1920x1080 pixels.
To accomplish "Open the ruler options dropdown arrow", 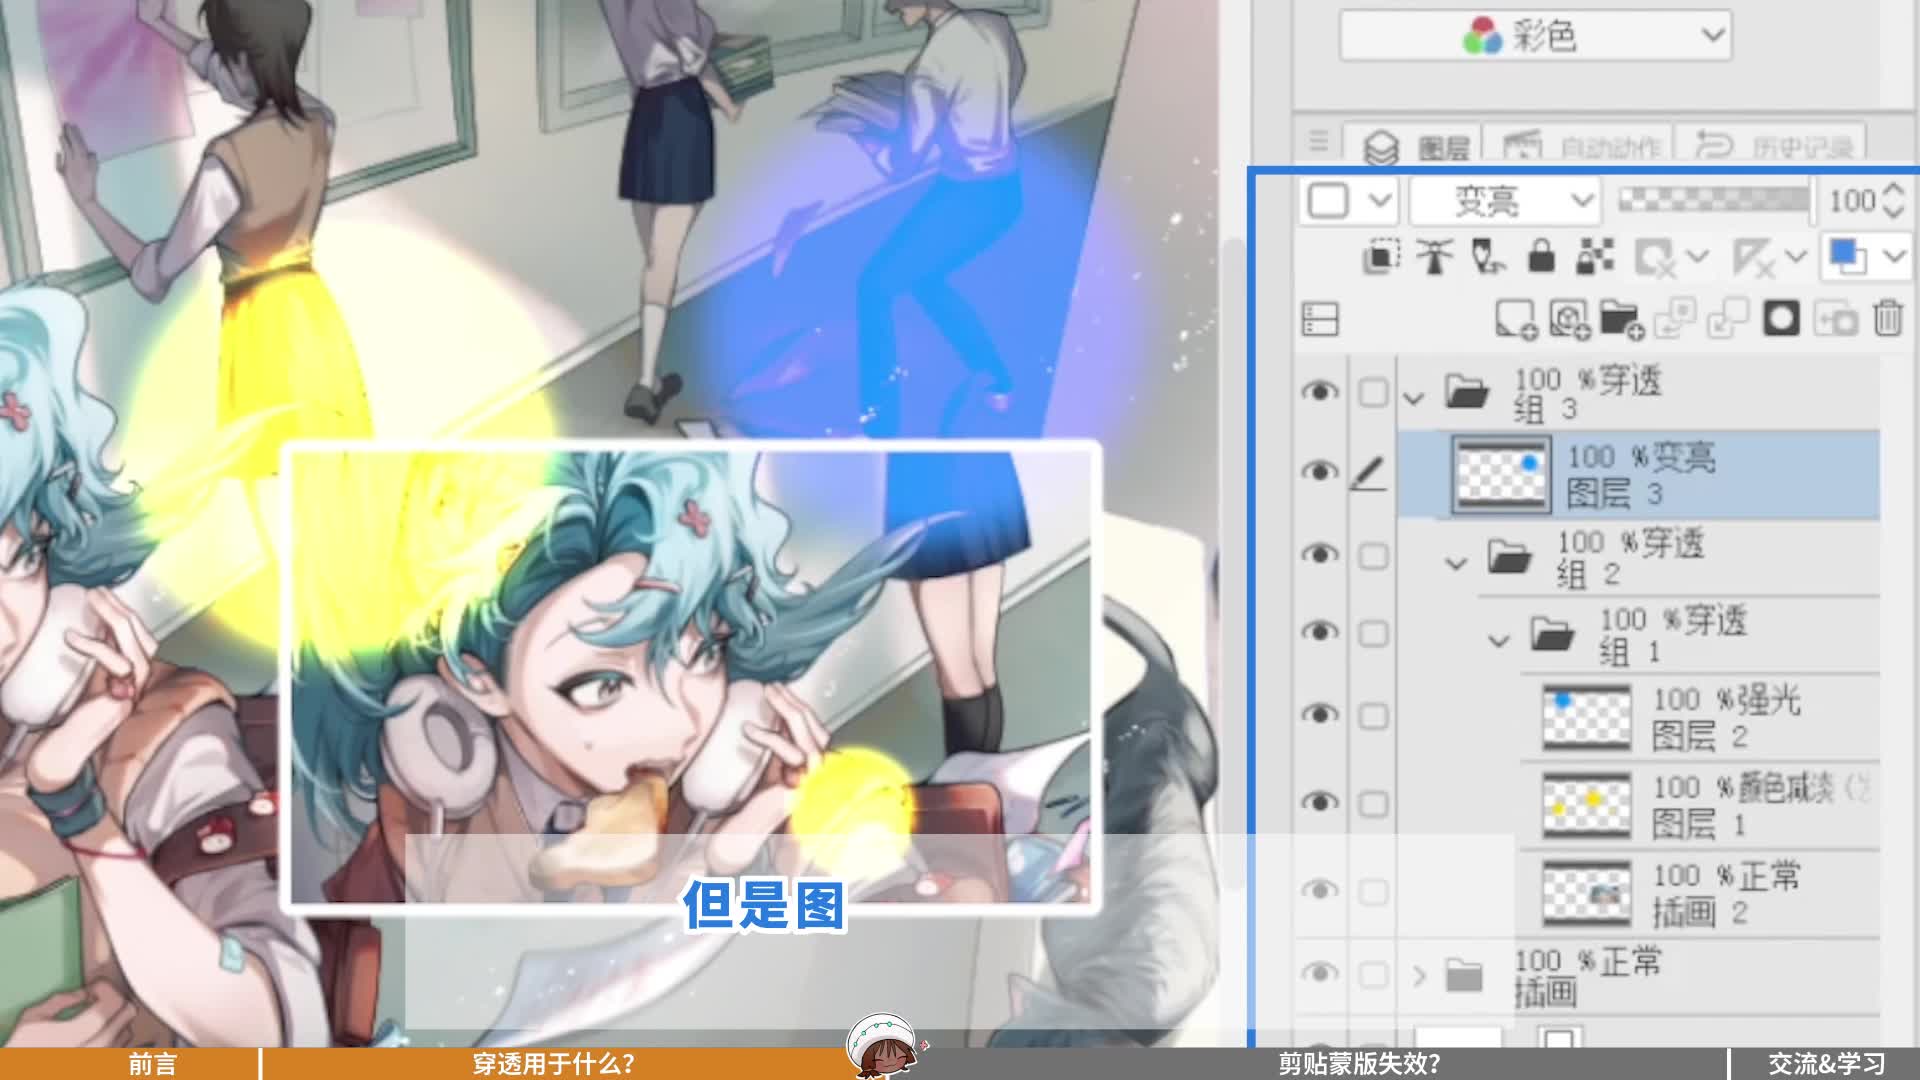I will click(x=1796, y=257).
